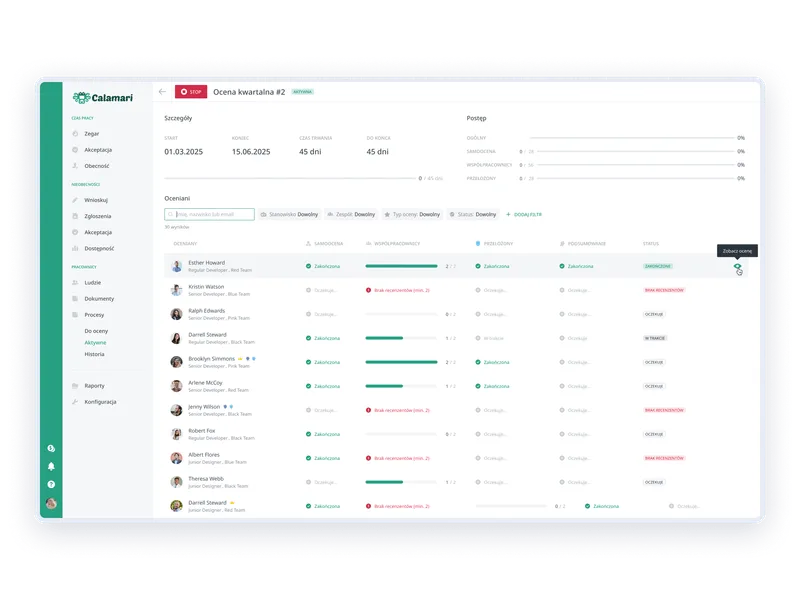Click the eye icon for Esther Howard
The width and height of the screenshot is (800, 600).
point(738,267)
